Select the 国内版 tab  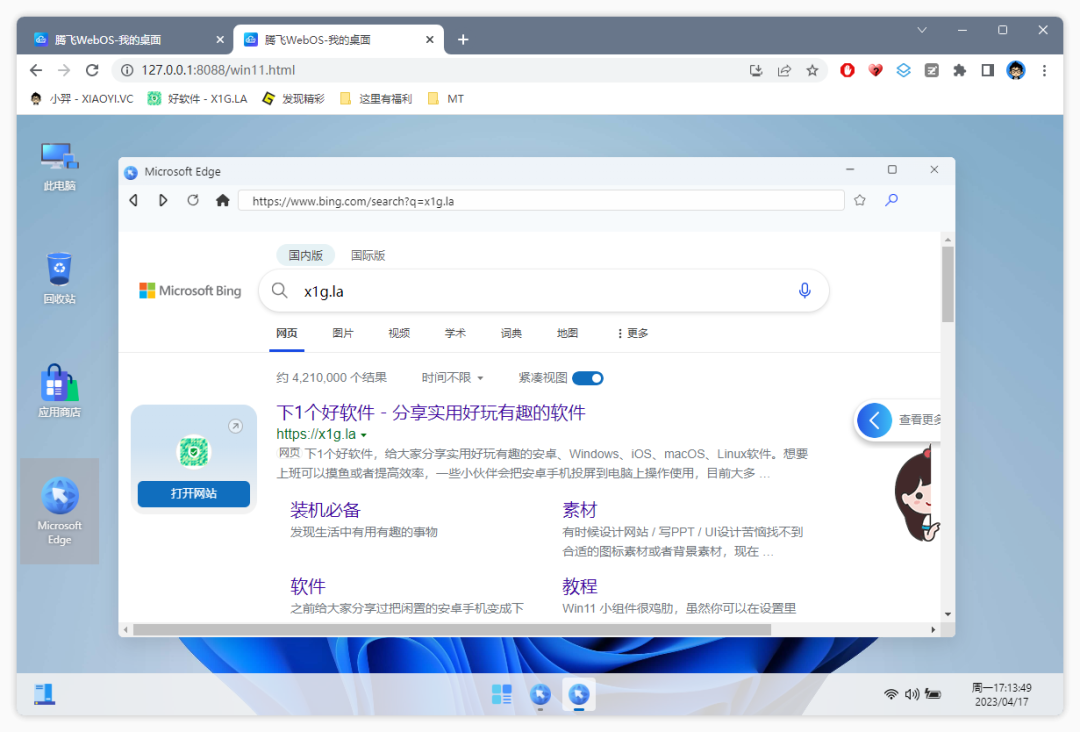coord(305,255)
